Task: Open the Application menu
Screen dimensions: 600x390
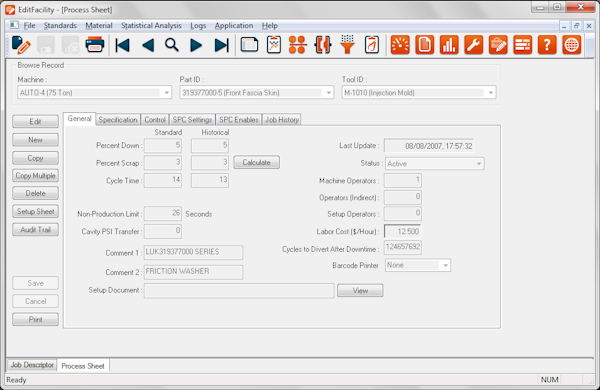Action: [x=234, y=26]
